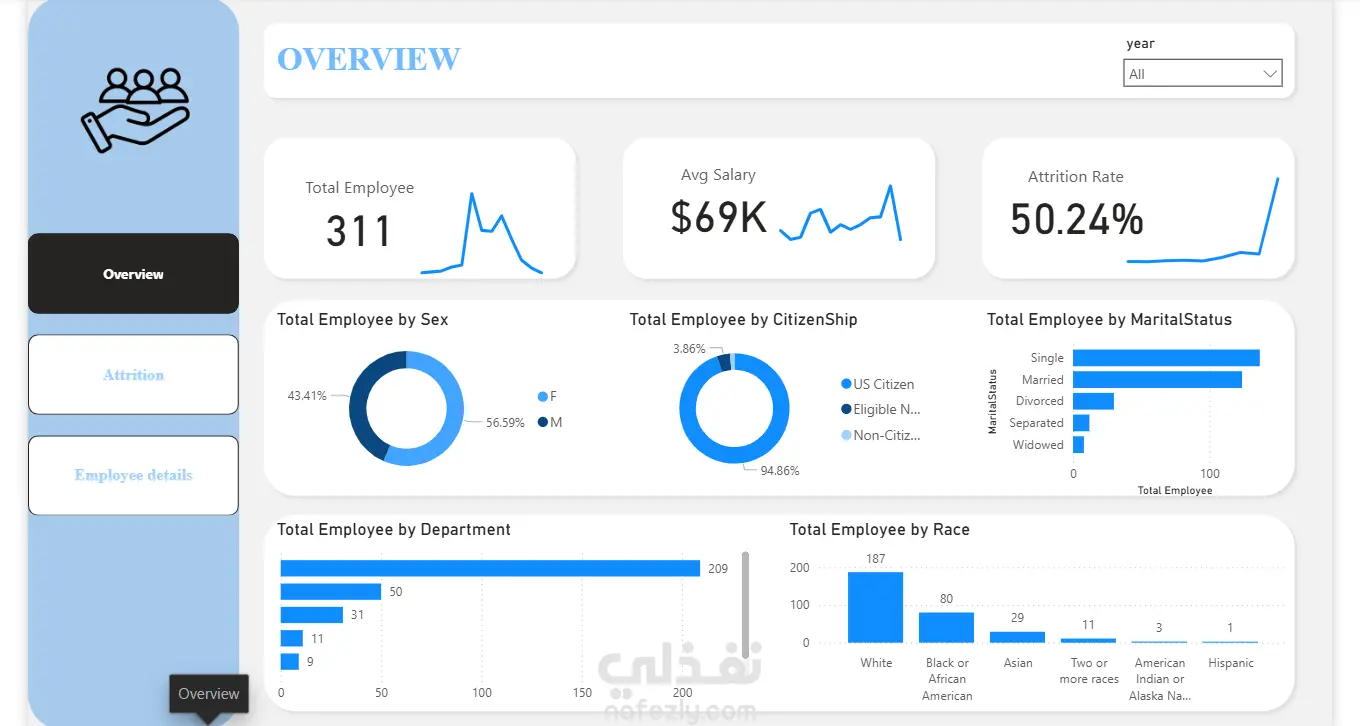Select the Two or more races column
Screen dimensions: 1360x726
tap(1088, 640)
